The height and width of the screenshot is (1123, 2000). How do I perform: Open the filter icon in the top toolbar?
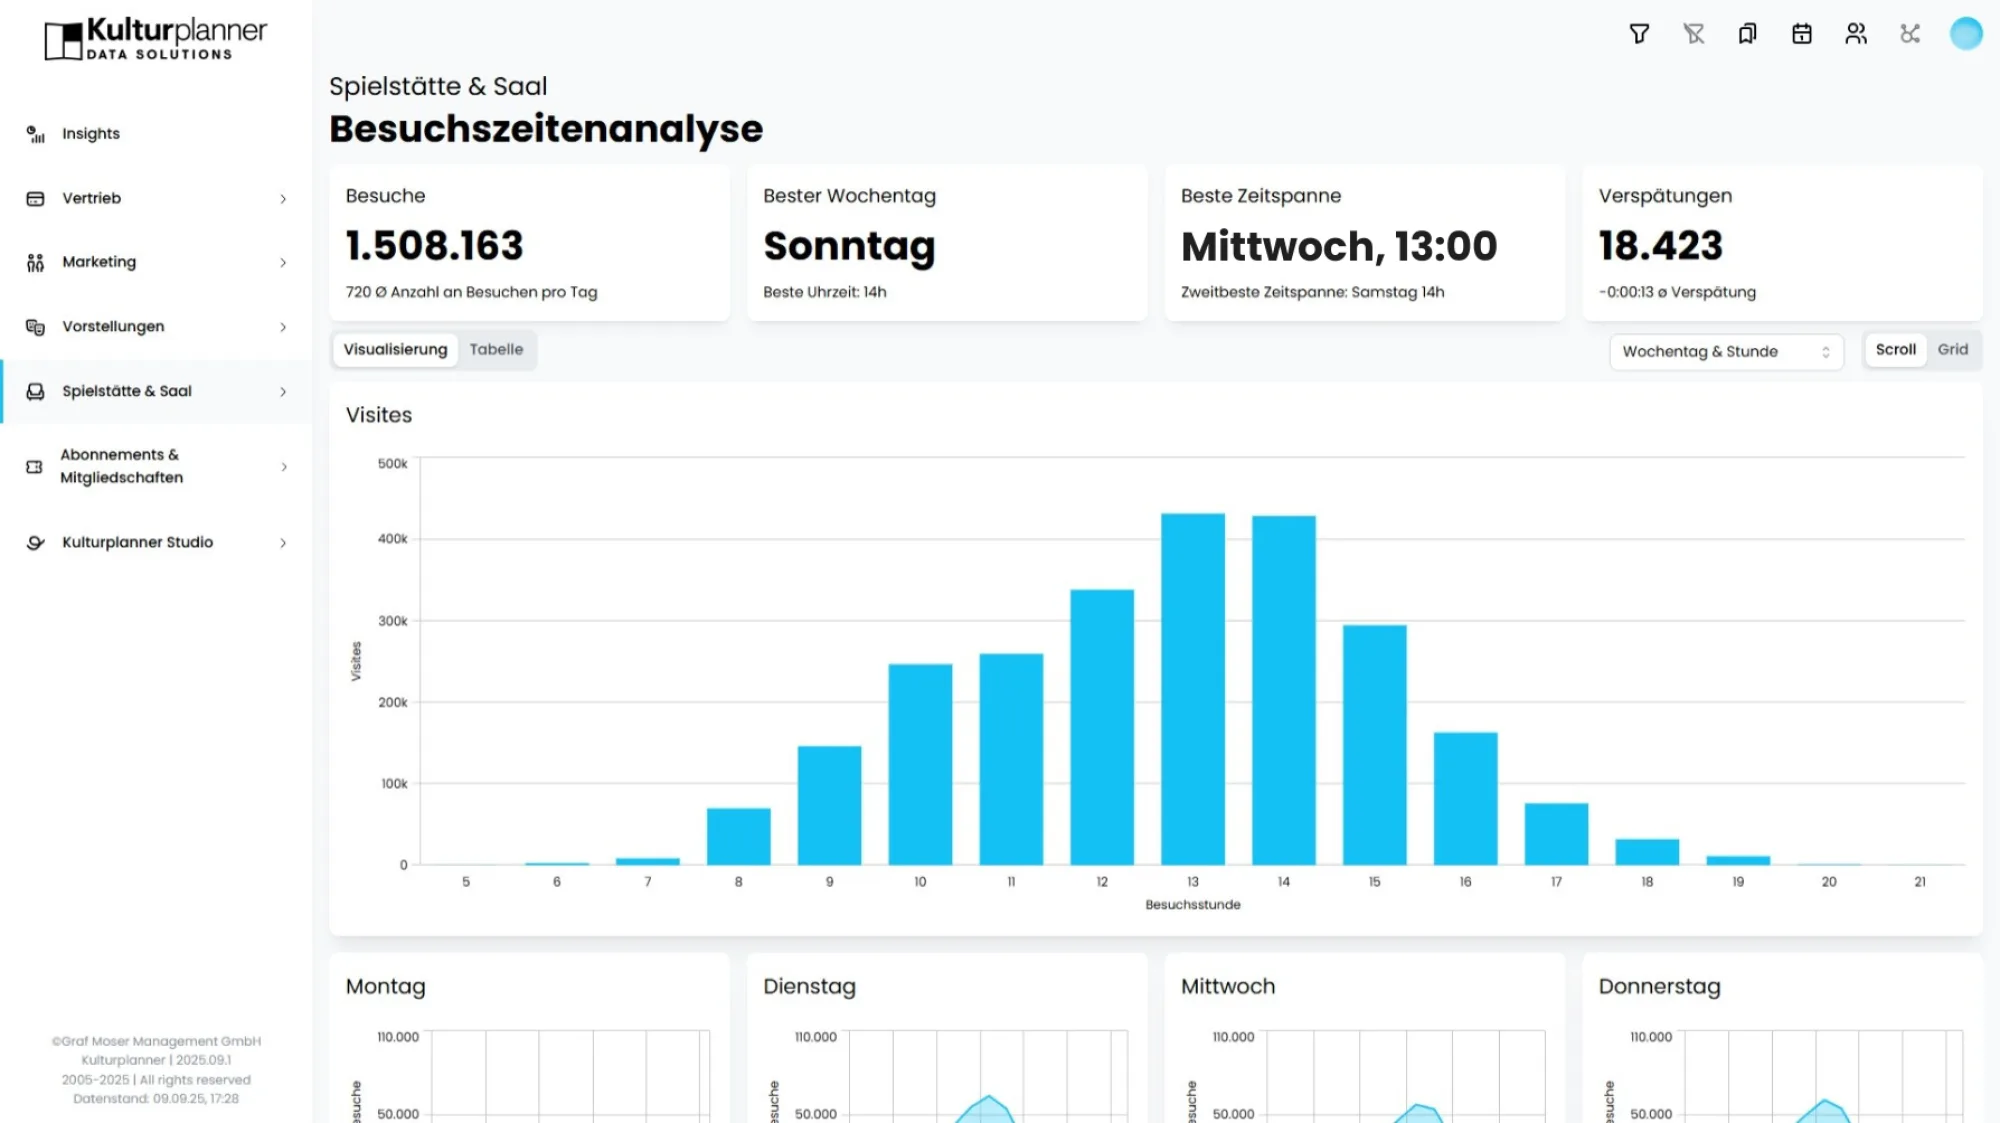tap(1640, 33)
